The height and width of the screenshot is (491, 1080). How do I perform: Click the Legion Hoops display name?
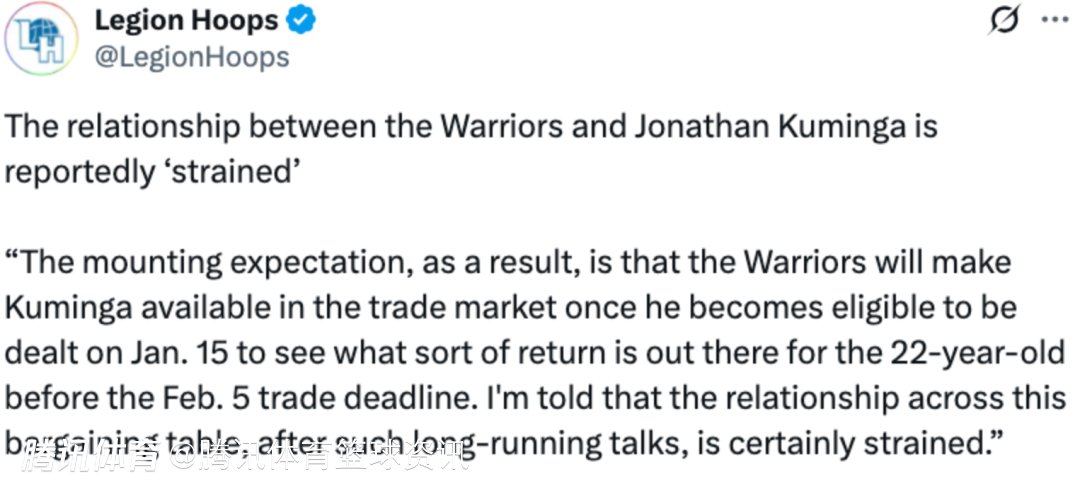pyautogui.click(x=186, y=20)
